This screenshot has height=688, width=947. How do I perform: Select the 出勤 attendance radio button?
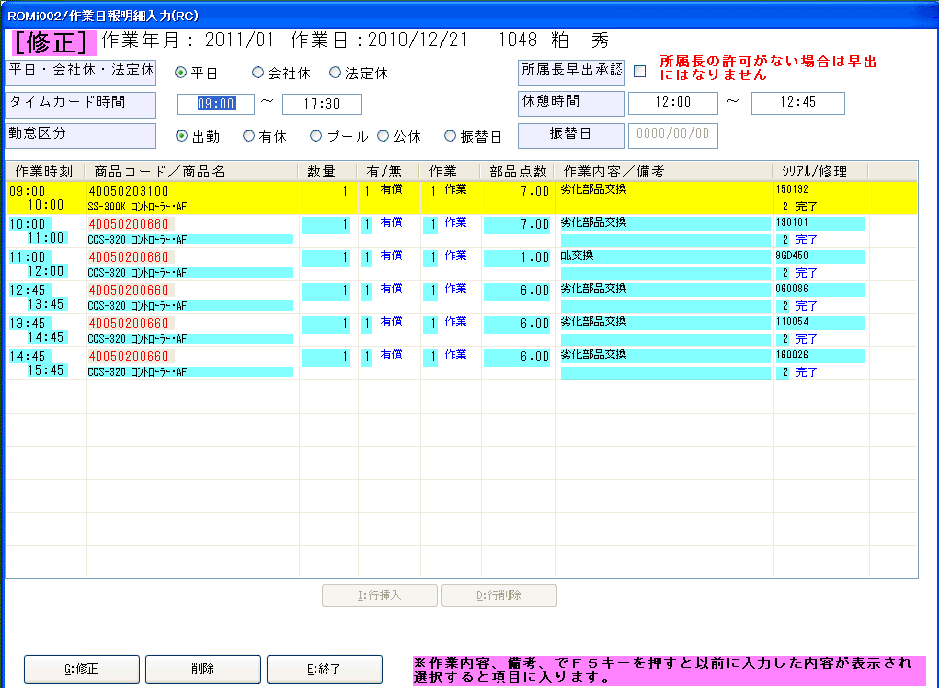click(x=182, y=137)
